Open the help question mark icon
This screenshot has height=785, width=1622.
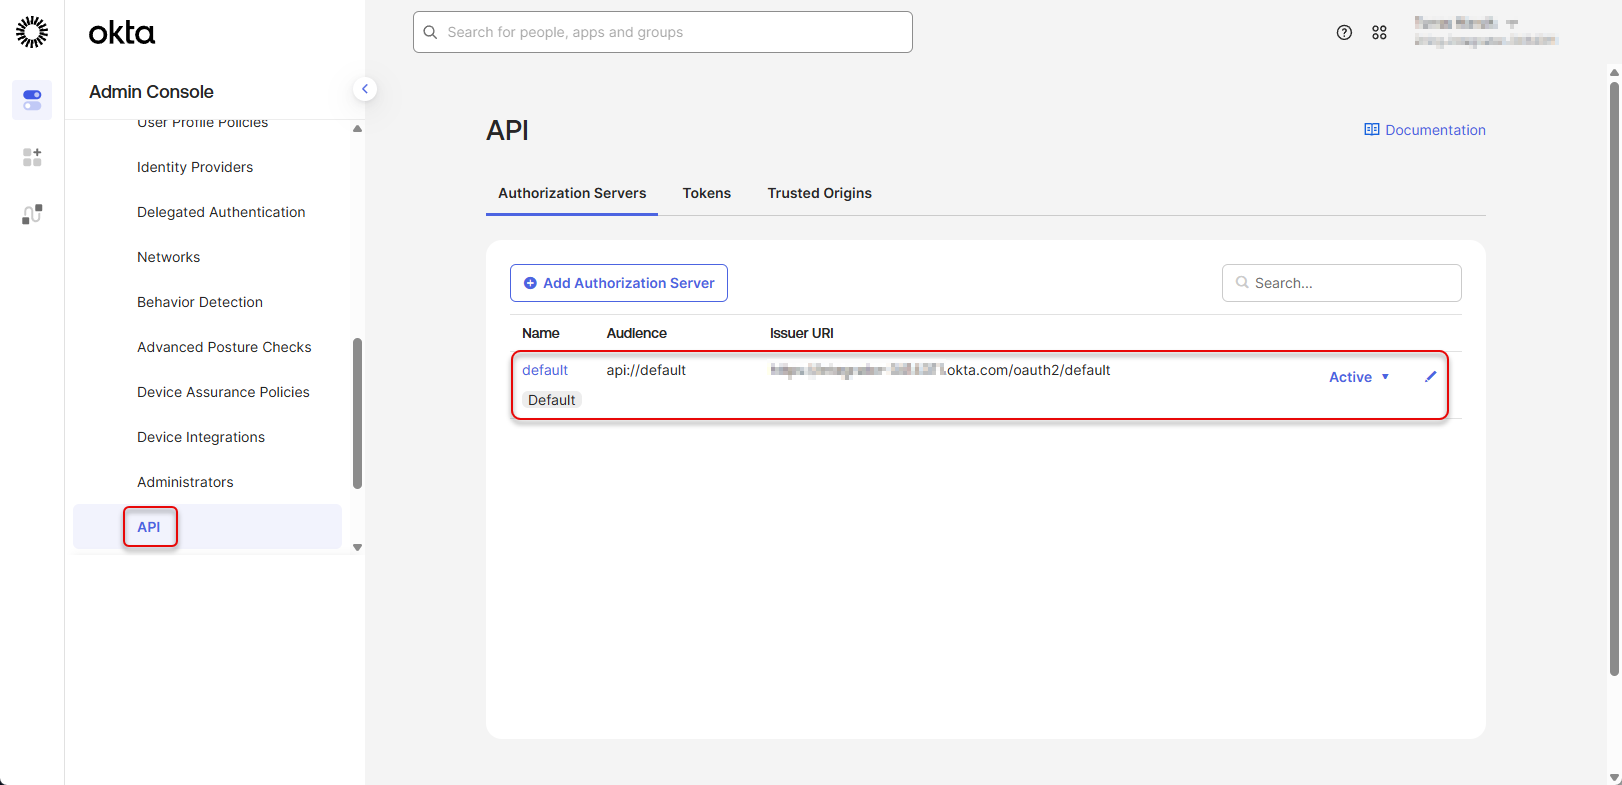click(x=1344, y=32)
